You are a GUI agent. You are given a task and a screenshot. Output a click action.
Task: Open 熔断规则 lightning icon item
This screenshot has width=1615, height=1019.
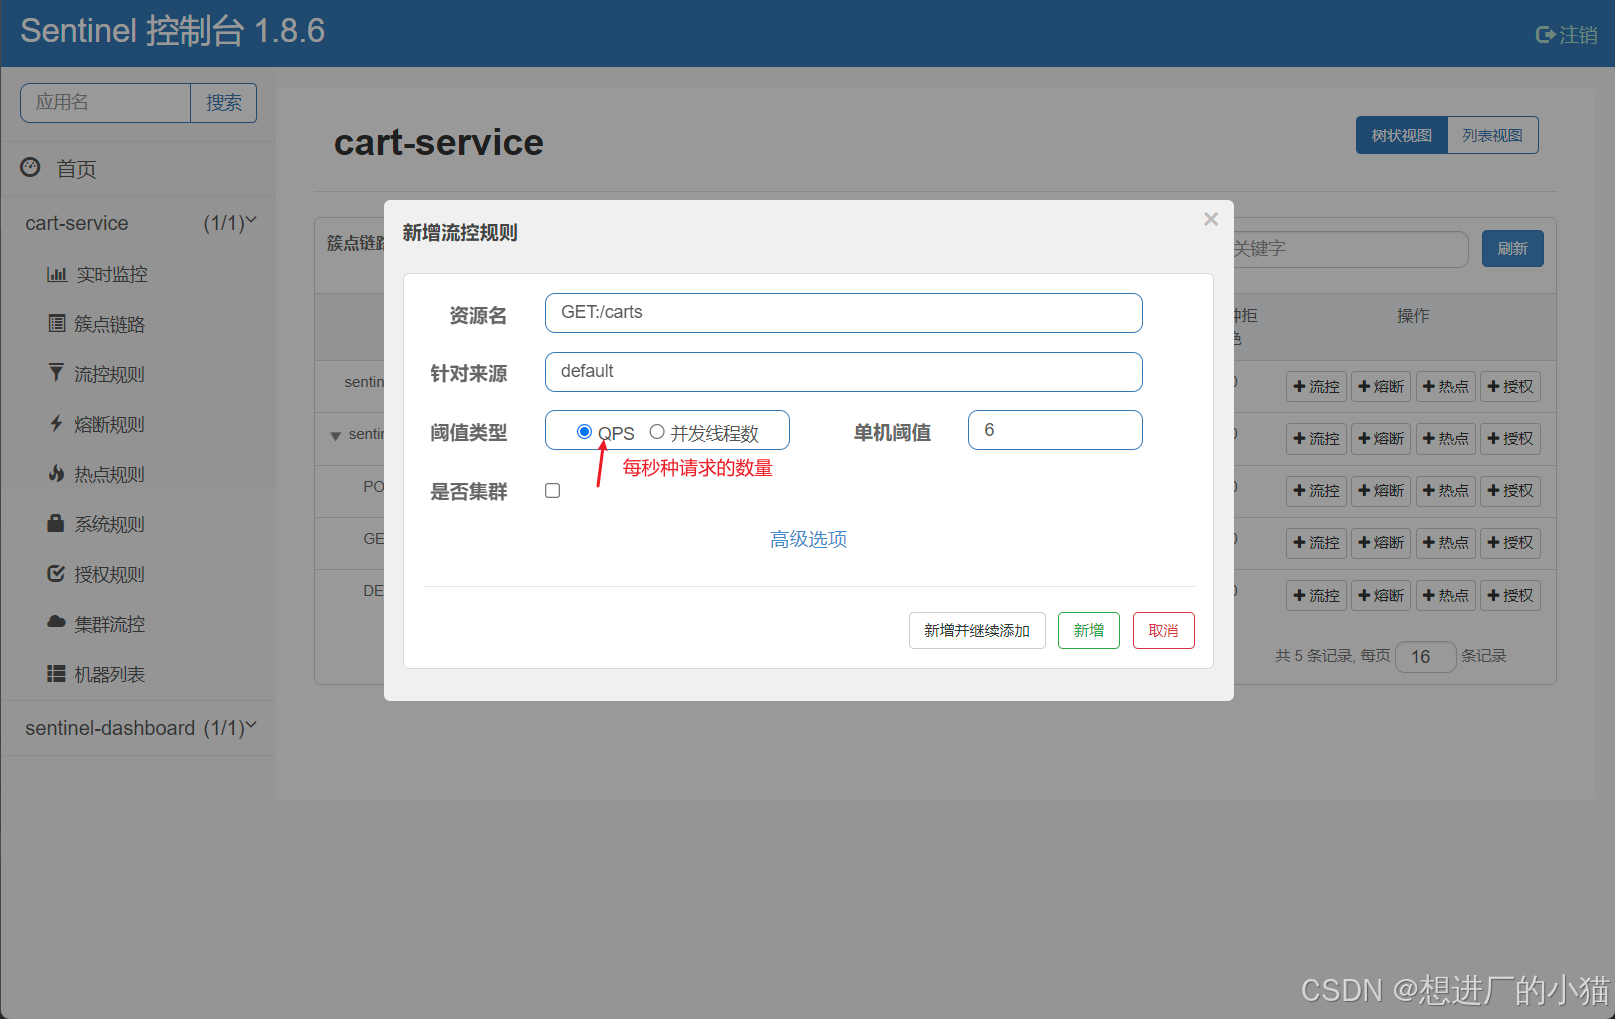click(57, 423)
